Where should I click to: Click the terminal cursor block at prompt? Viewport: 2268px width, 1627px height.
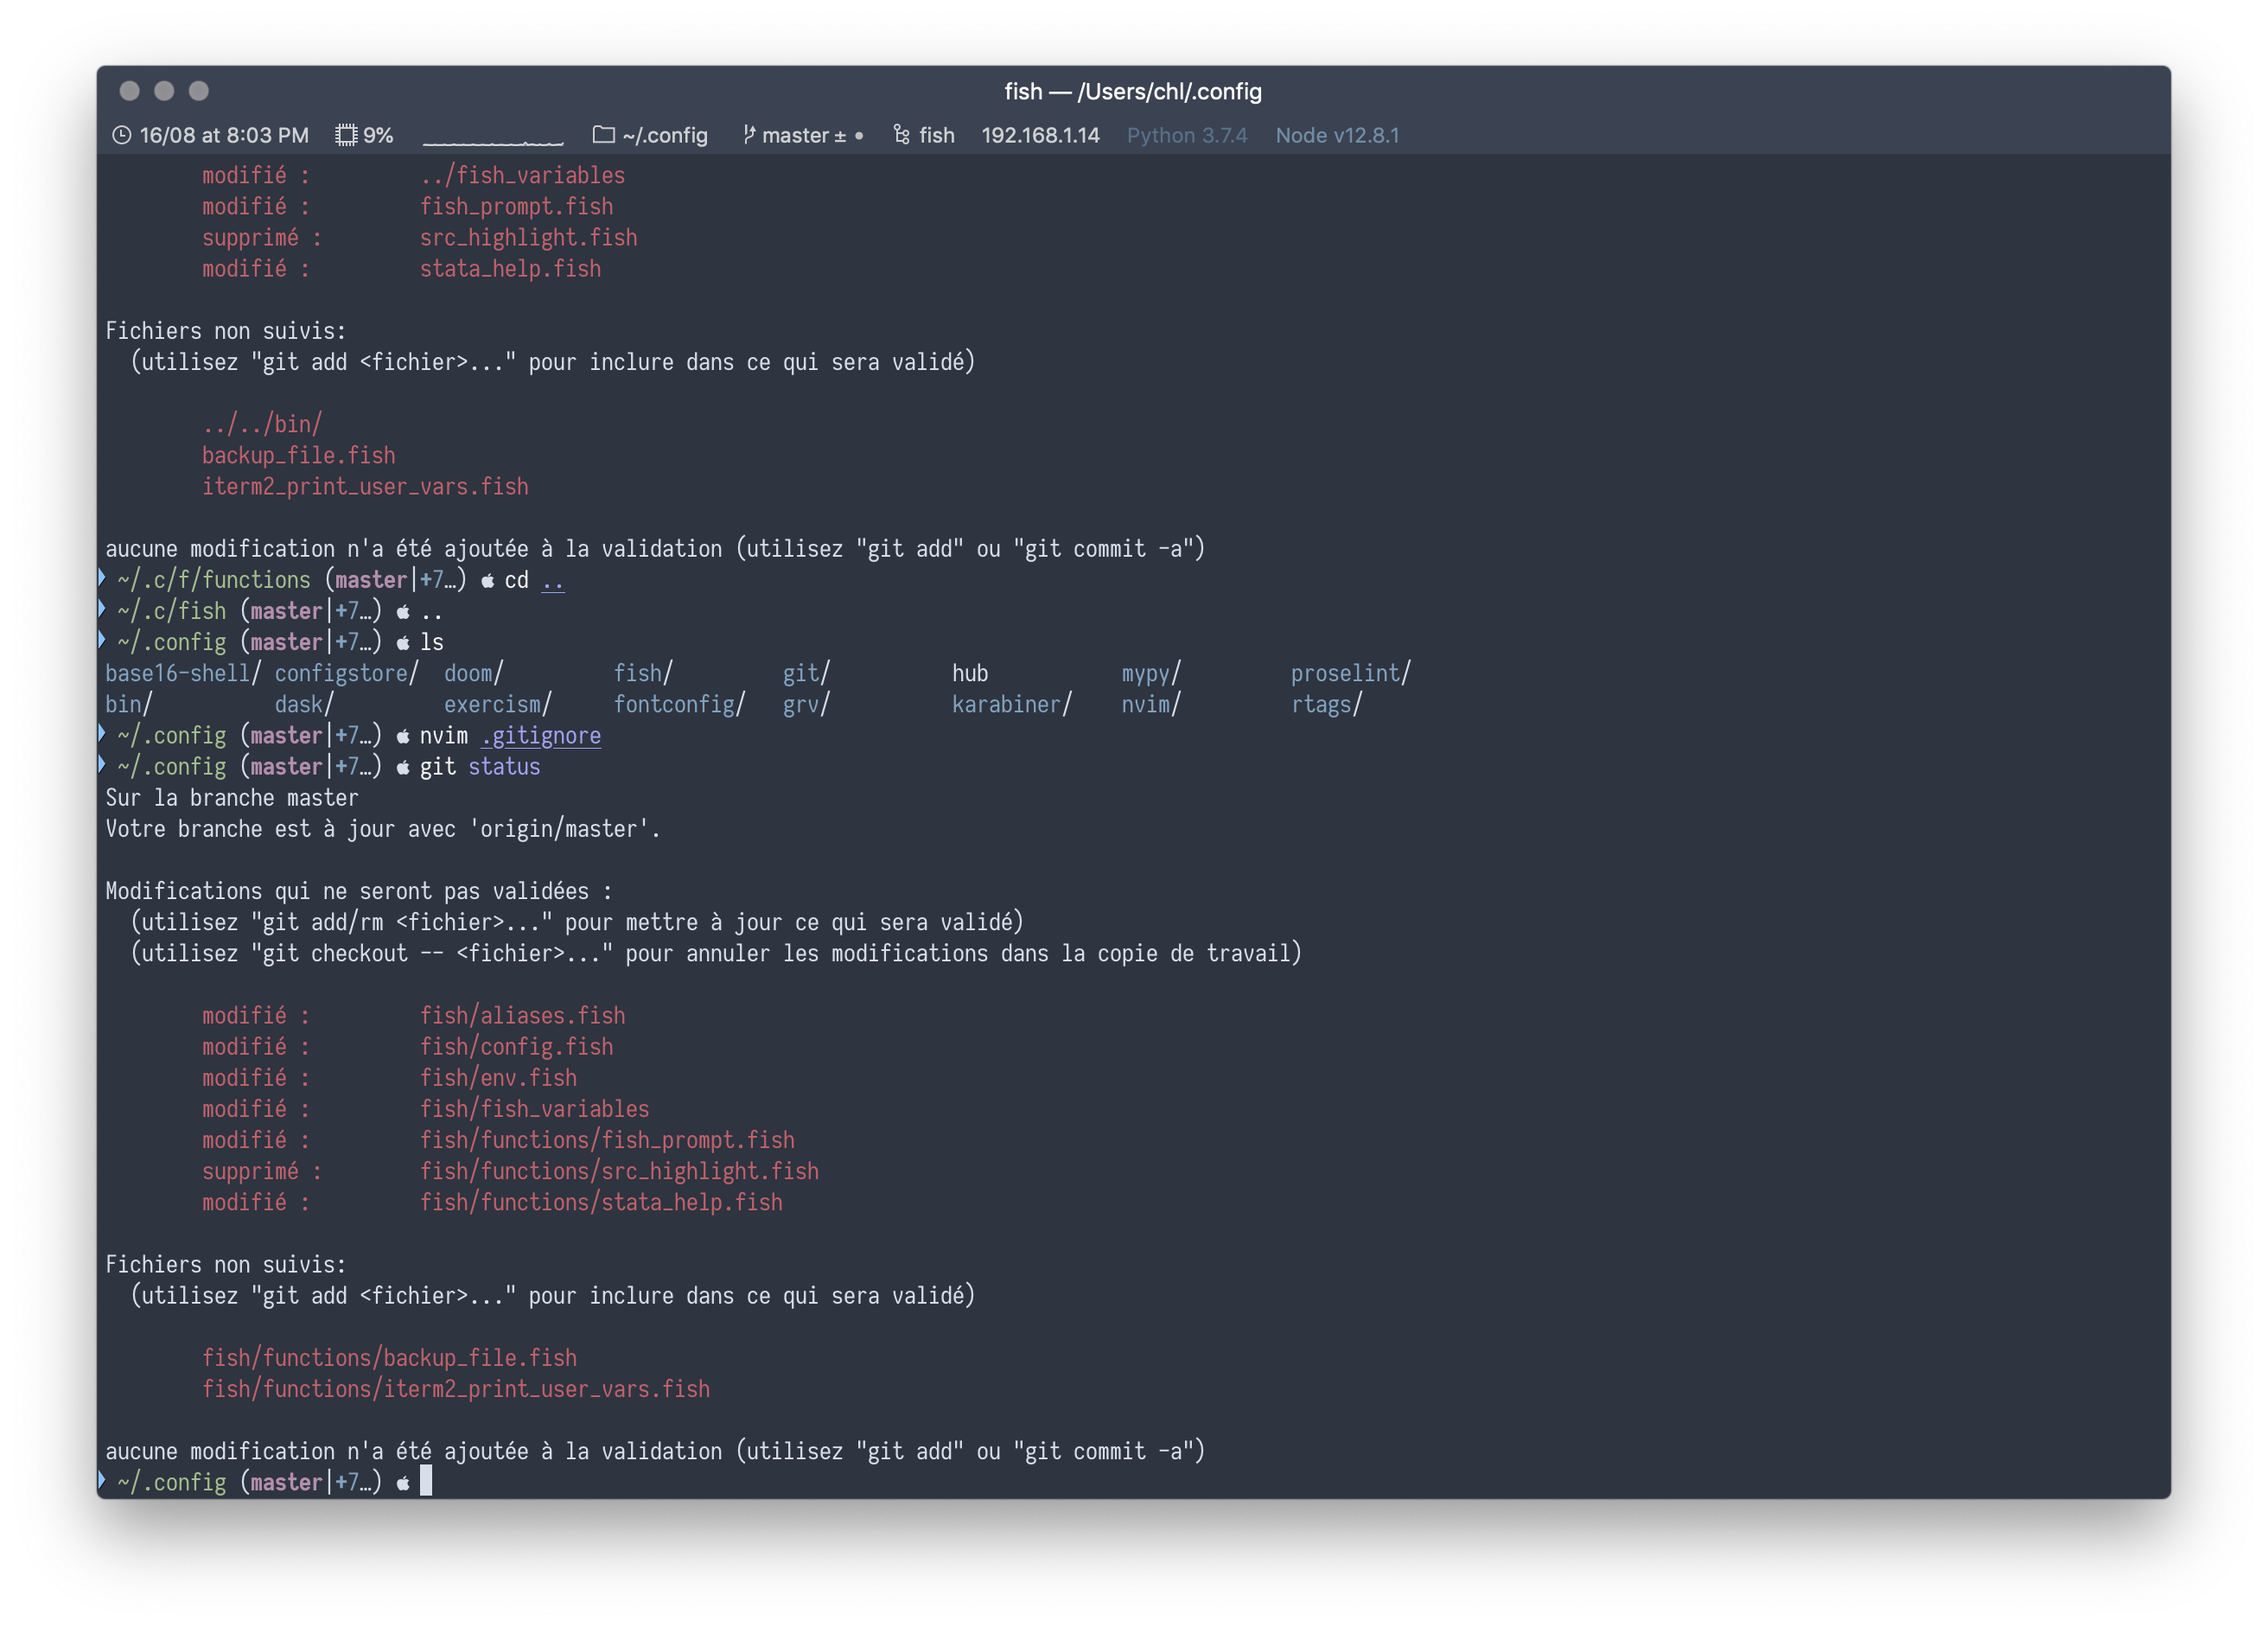(x=426, y=1481)
